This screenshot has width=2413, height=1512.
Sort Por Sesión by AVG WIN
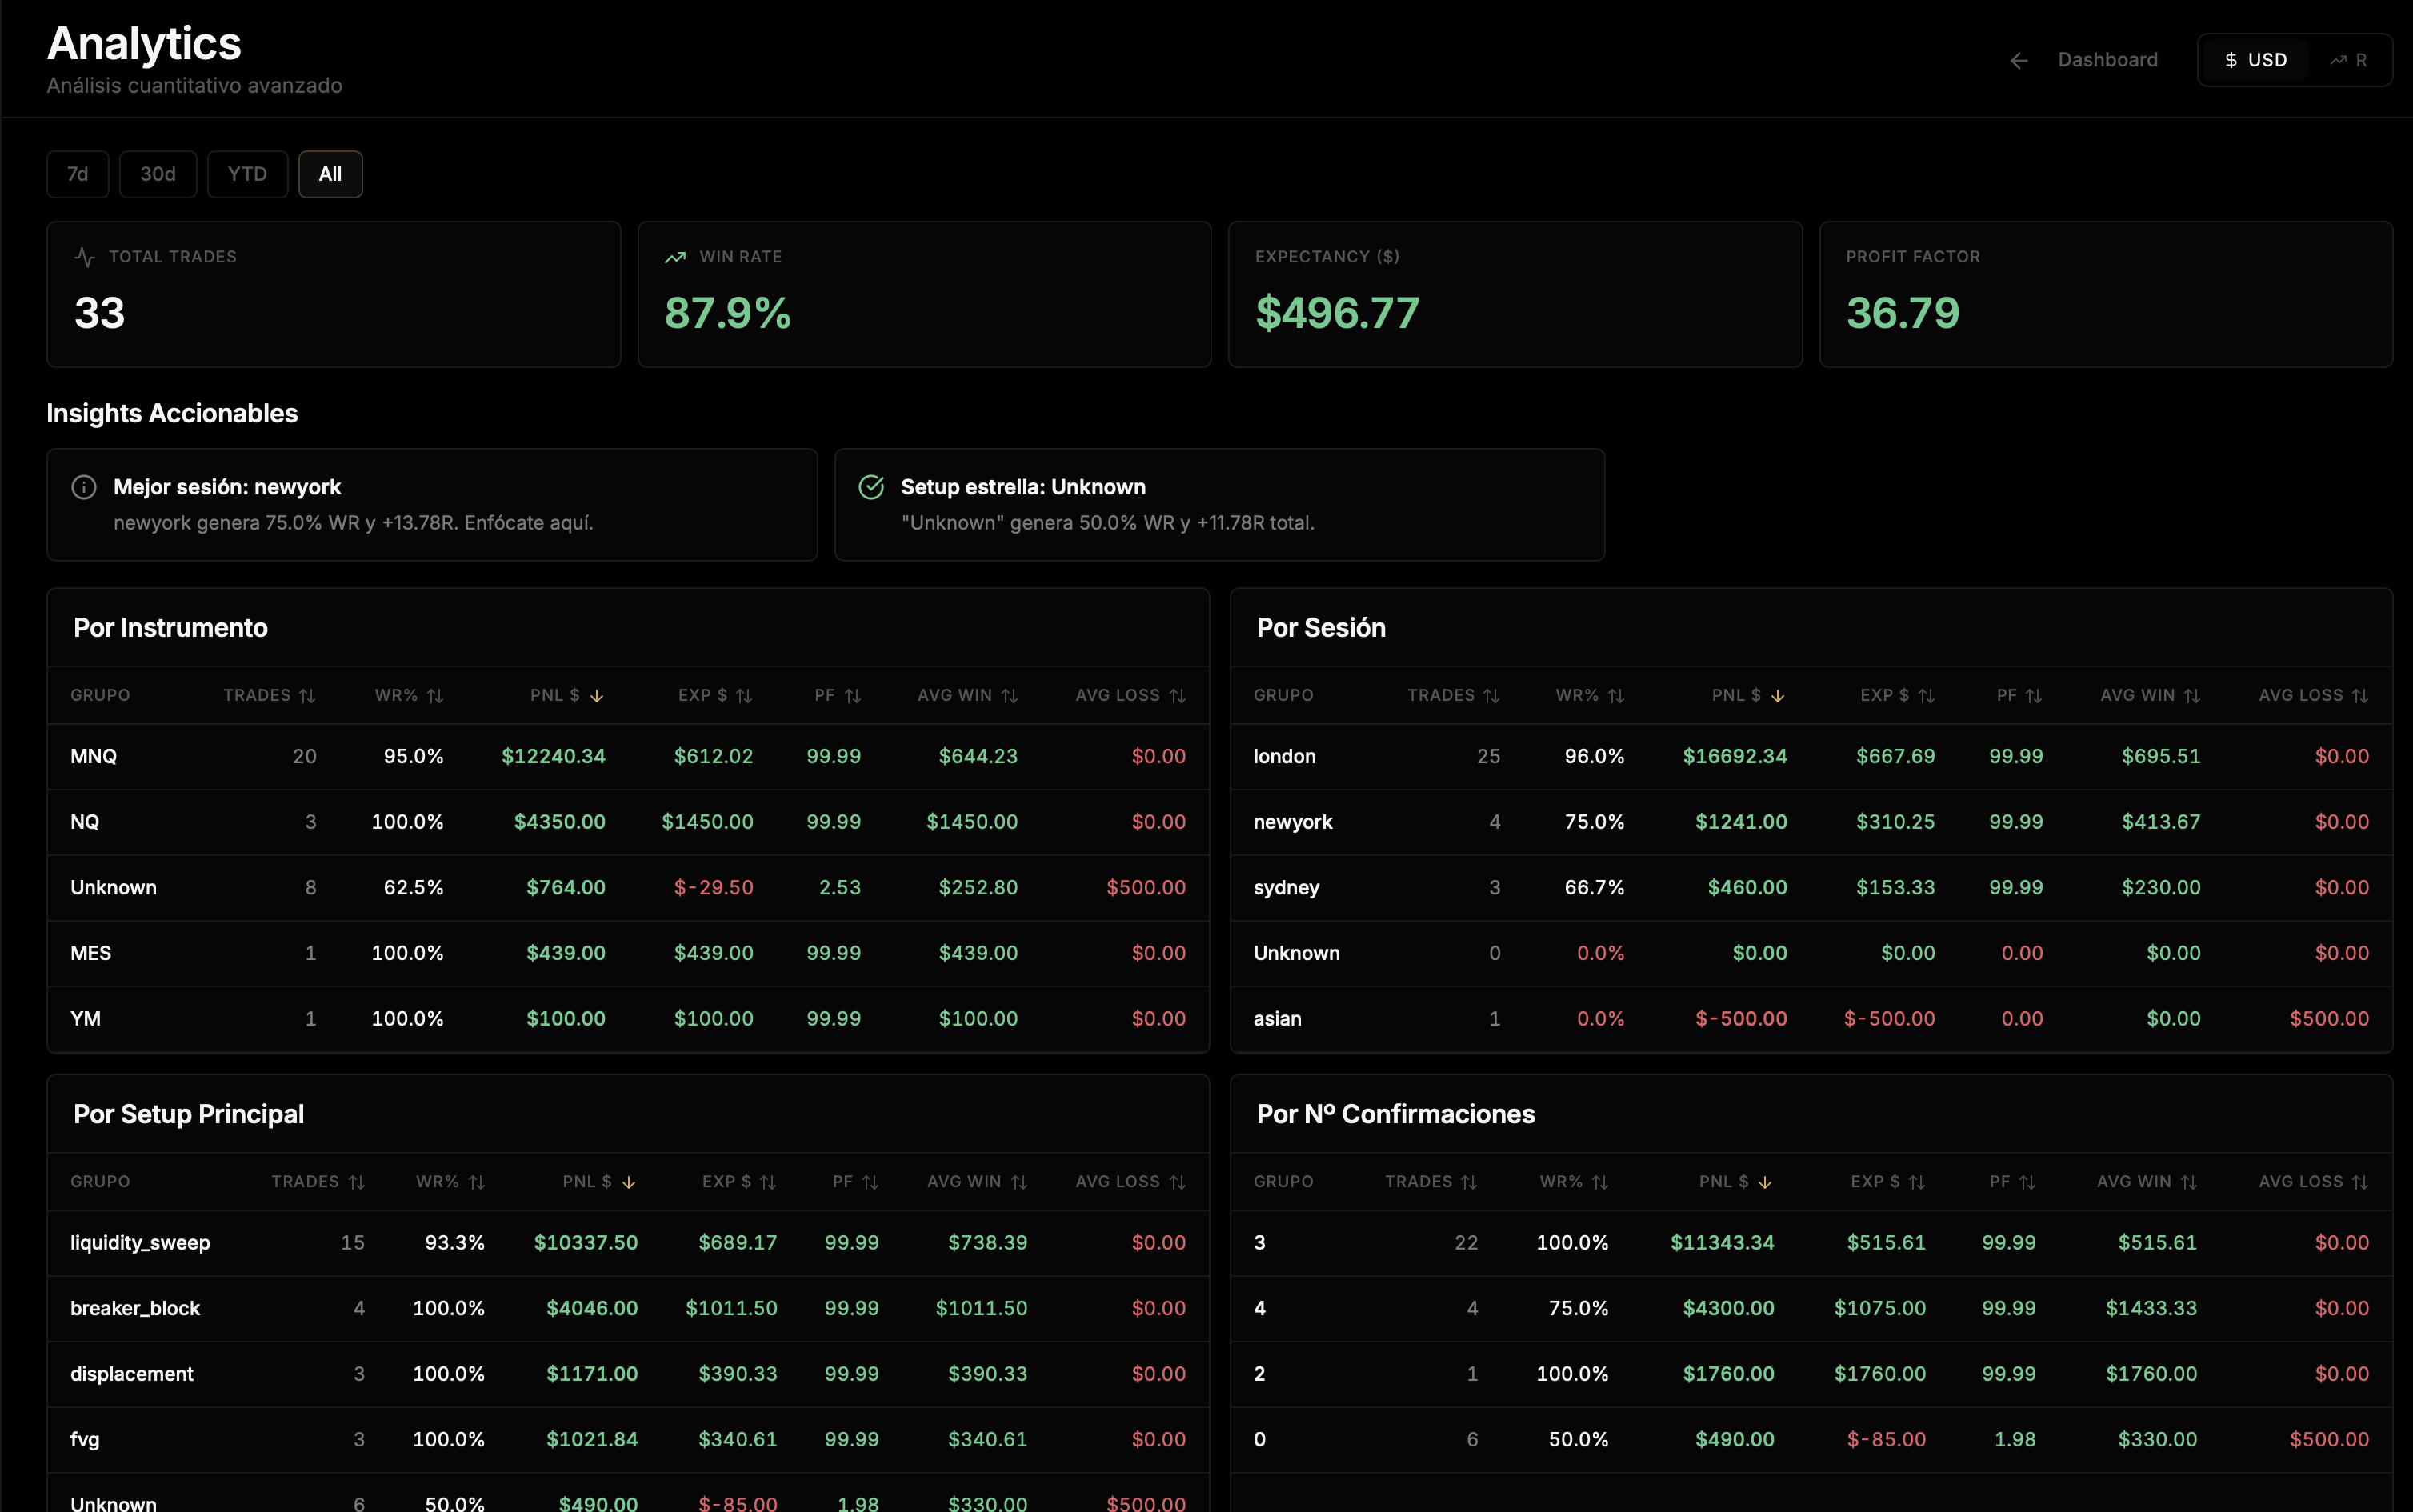(2151, 695)
